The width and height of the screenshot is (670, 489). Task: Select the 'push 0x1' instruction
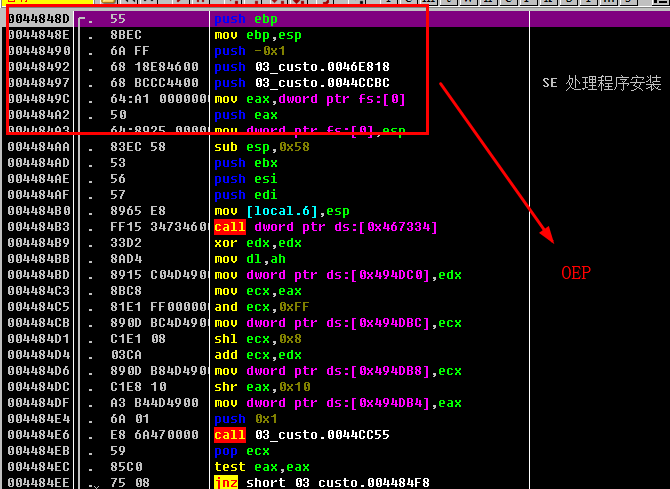point(246,419)
